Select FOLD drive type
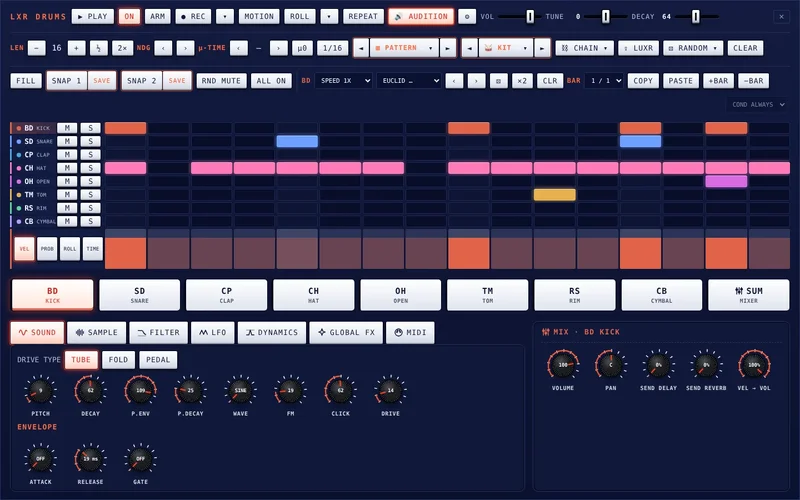Image resolution: width=800 pixels, height=500 pixels. tap(118, 360)
